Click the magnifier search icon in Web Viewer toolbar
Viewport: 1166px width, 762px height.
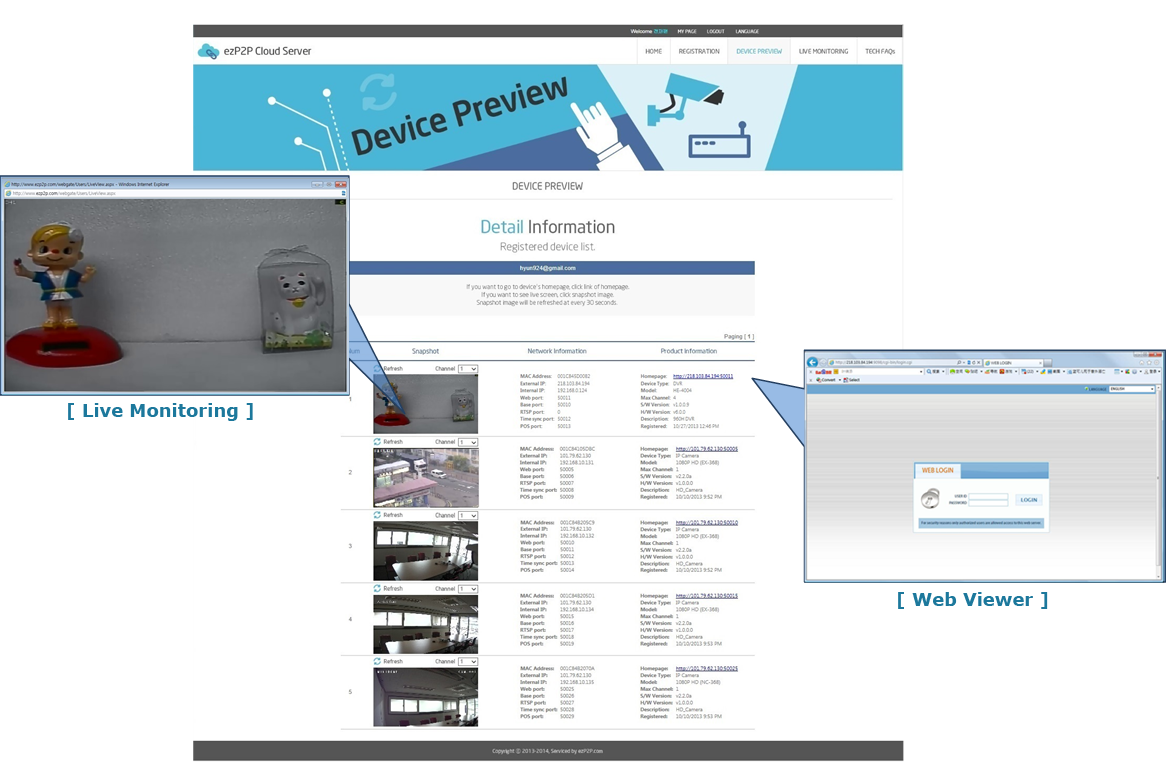pos(929,371)
